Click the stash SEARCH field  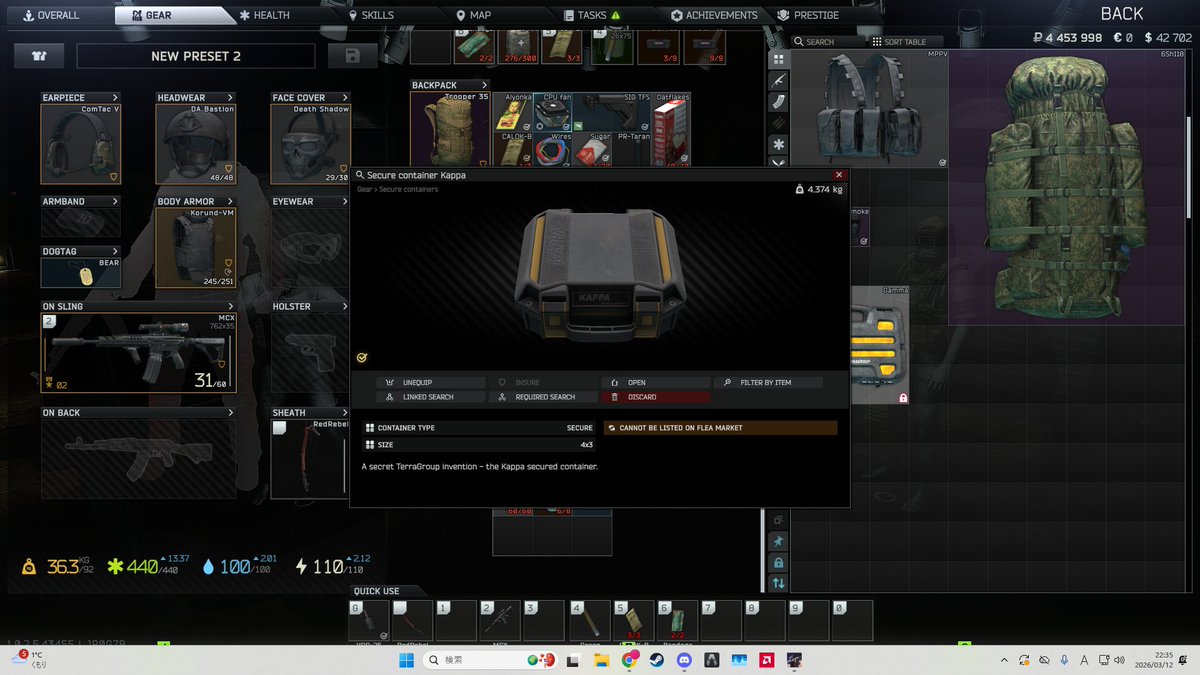coord(827,42)
